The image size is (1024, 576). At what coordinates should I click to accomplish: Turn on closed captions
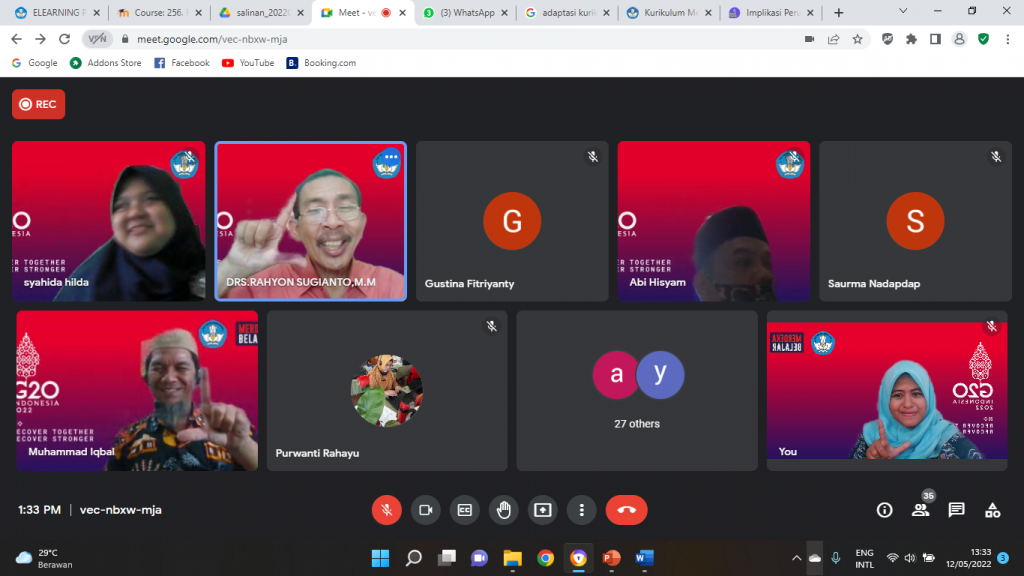tap(464, 510)
